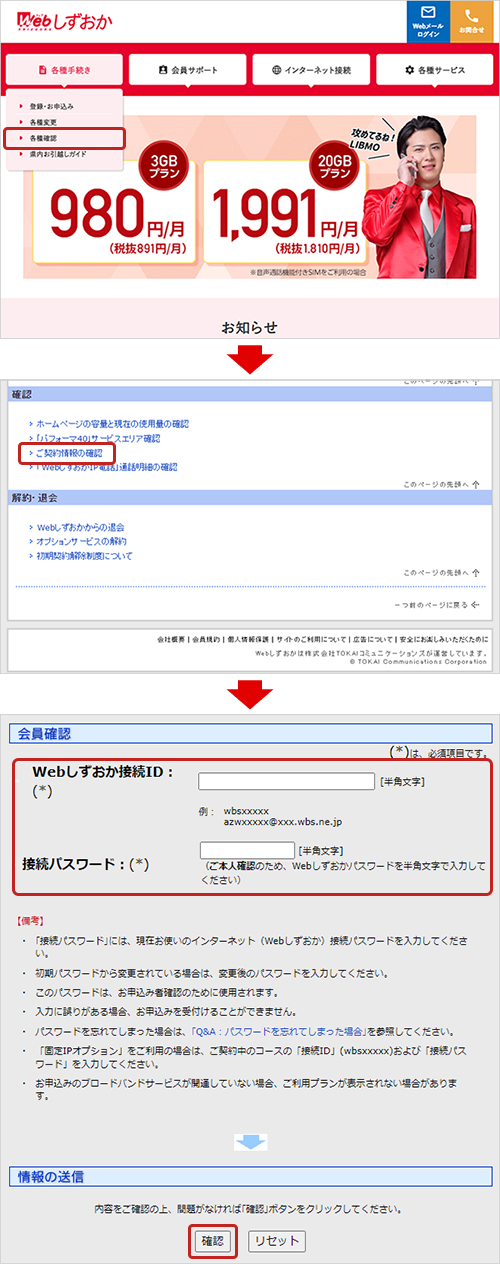500x1264 pixels.
Task: Open オプションサービスの解約 link
Action: 82,541
